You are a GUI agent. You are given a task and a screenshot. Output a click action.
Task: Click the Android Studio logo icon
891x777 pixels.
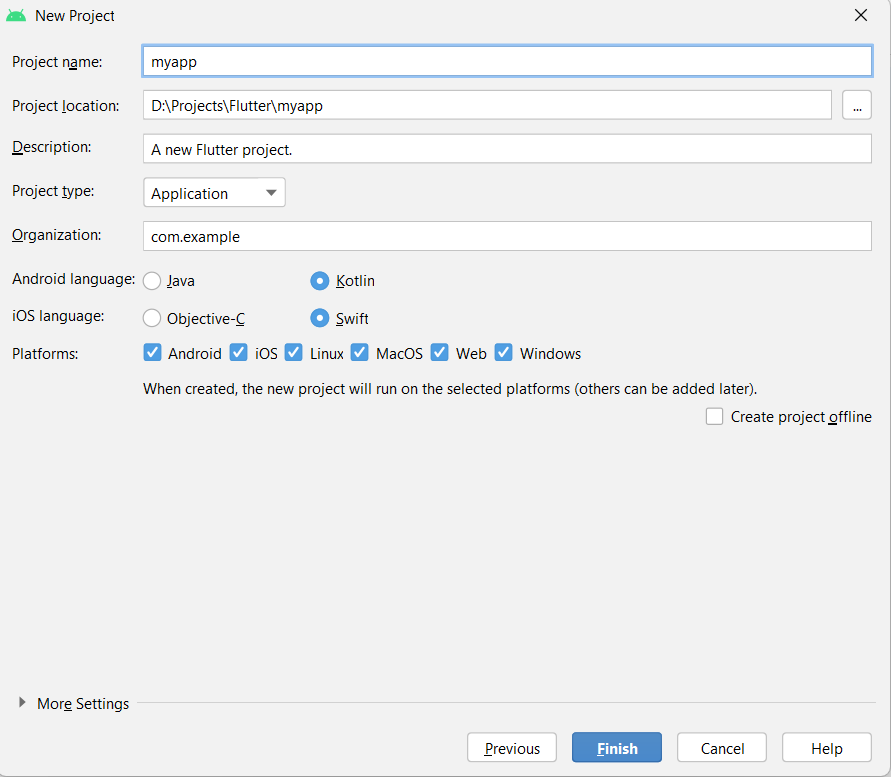click(16, 16)
